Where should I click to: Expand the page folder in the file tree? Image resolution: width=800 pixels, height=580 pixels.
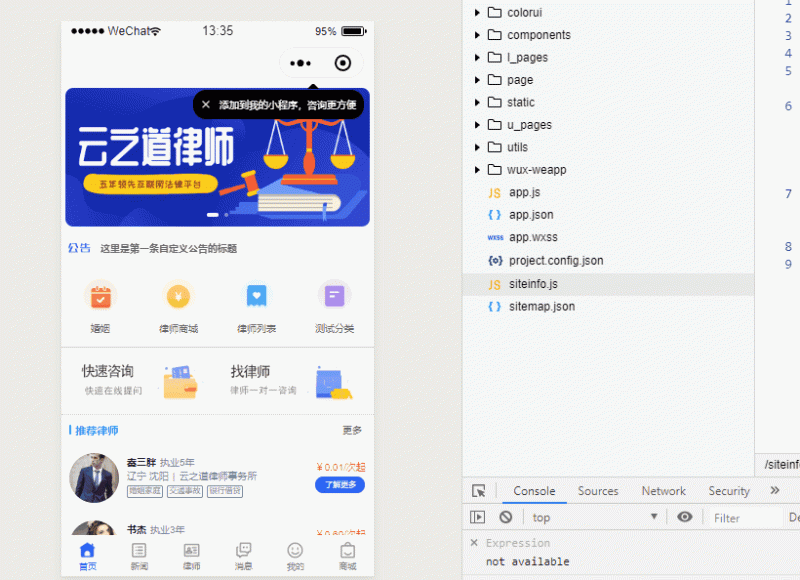(477, 79)
